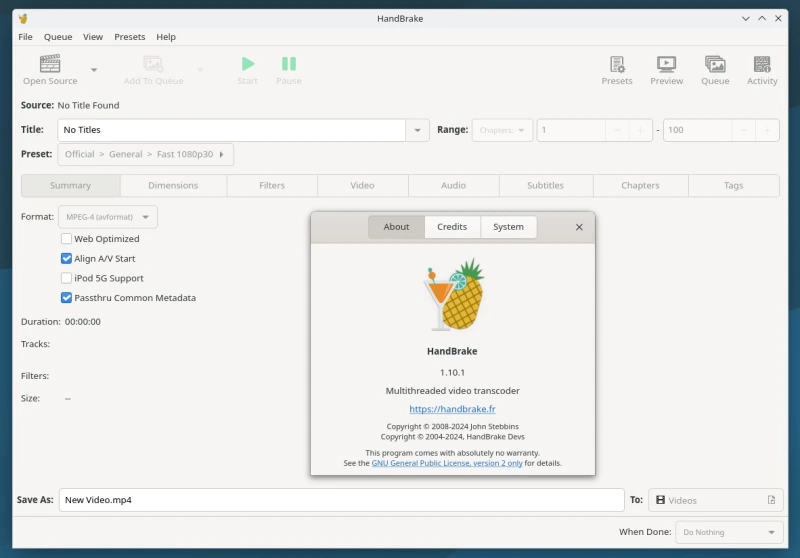
Task: Expand the Open Source dropdown arrow
Action: click(x=94, y=70)
